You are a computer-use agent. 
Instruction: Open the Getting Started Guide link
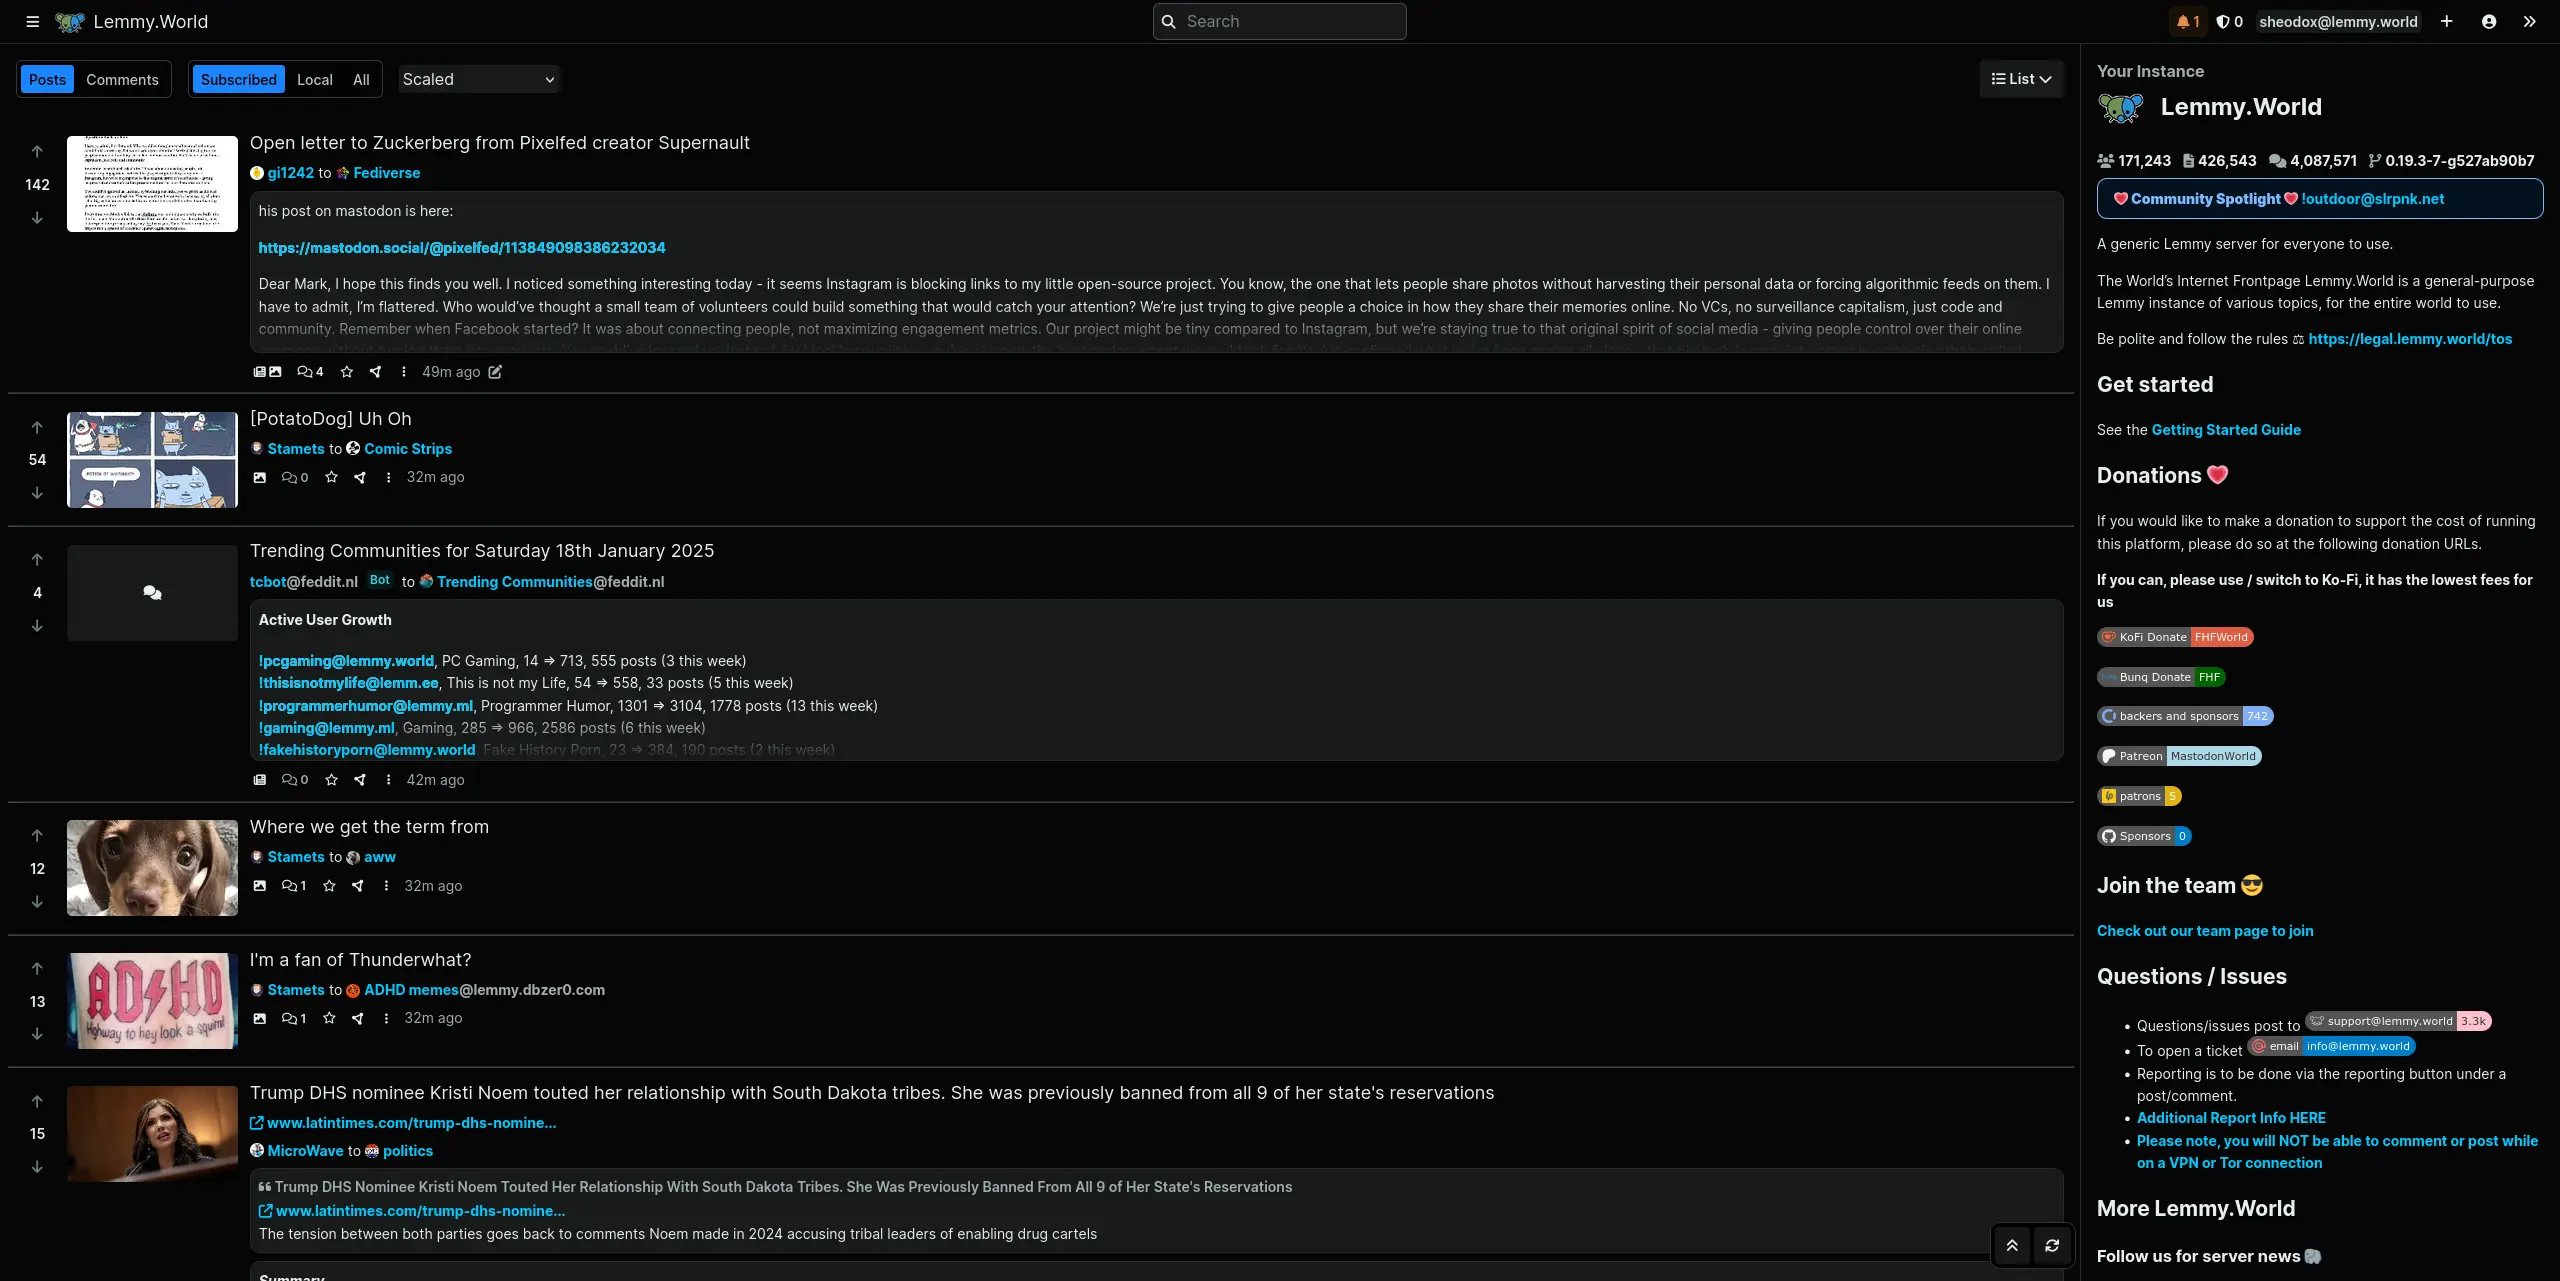(x=2225, y=430)
